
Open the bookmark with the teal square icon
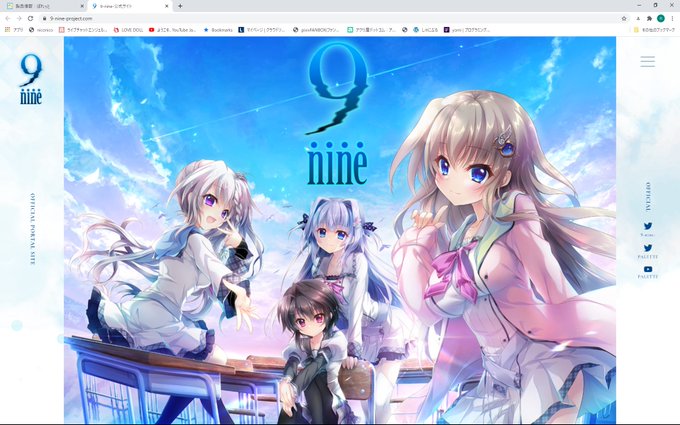click(371, 30)
